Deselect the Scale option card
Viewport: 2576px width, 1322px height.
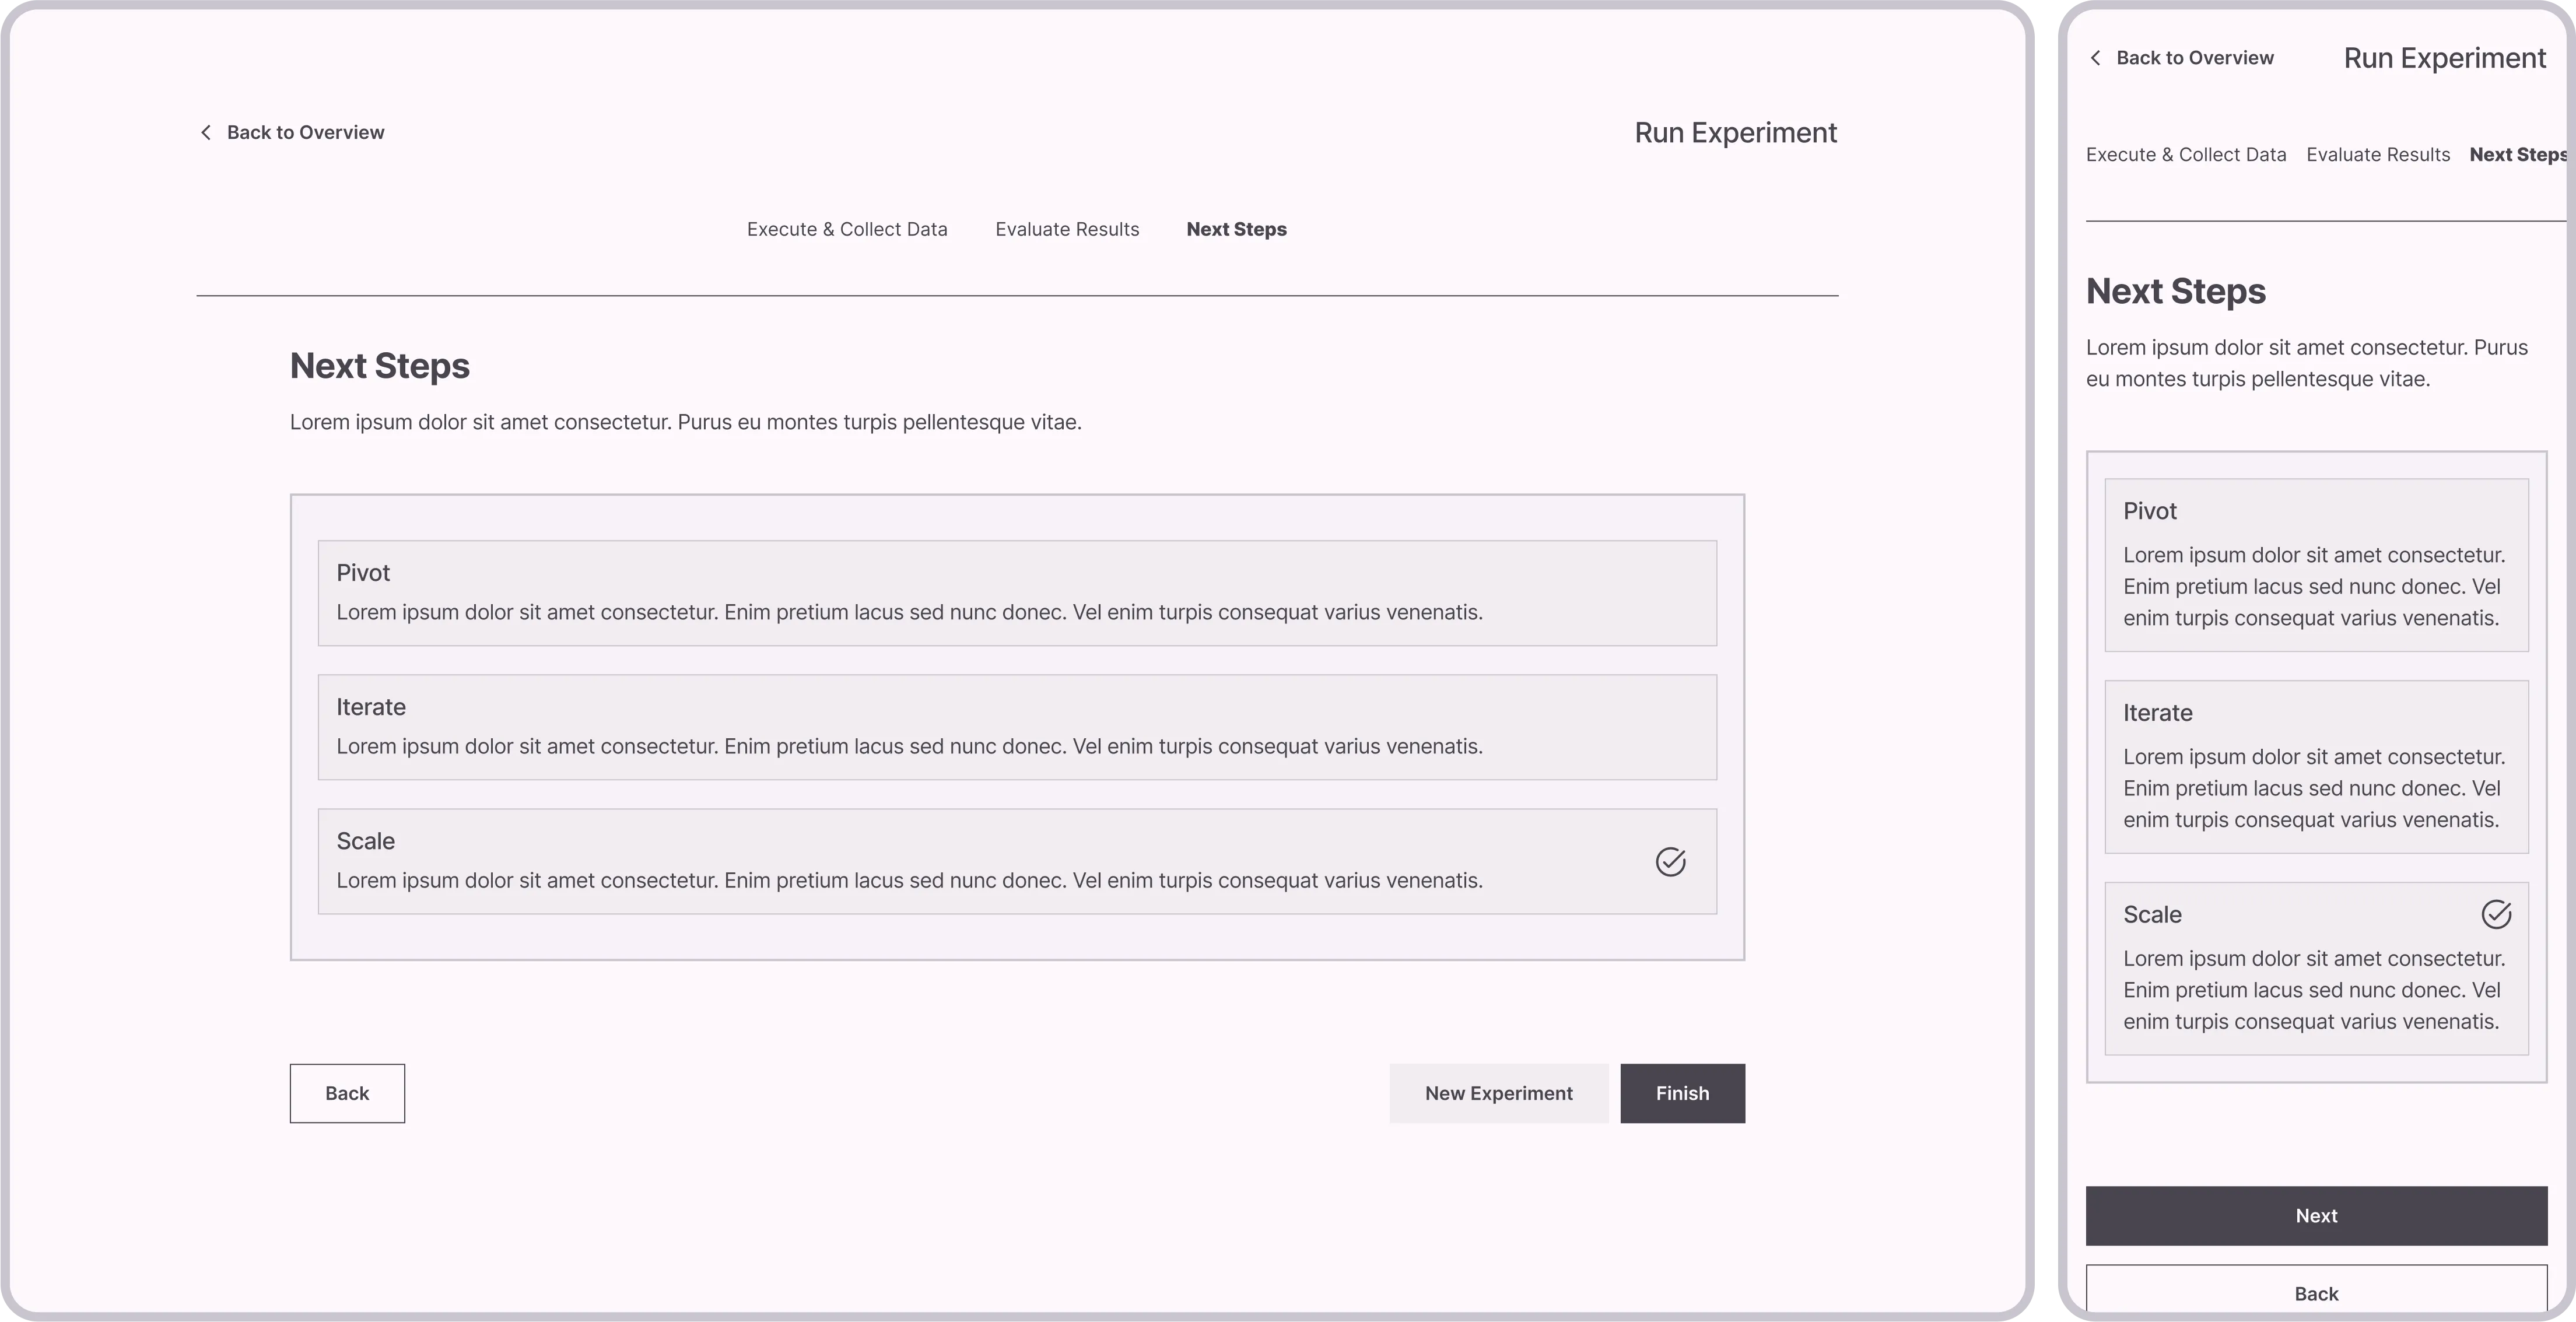(1015, 861)
